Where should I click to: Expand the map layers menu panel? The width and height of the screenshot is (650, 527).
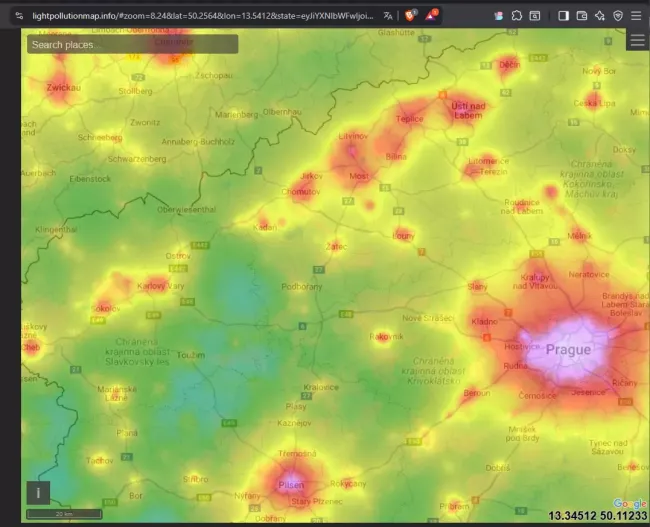(637, 40)
